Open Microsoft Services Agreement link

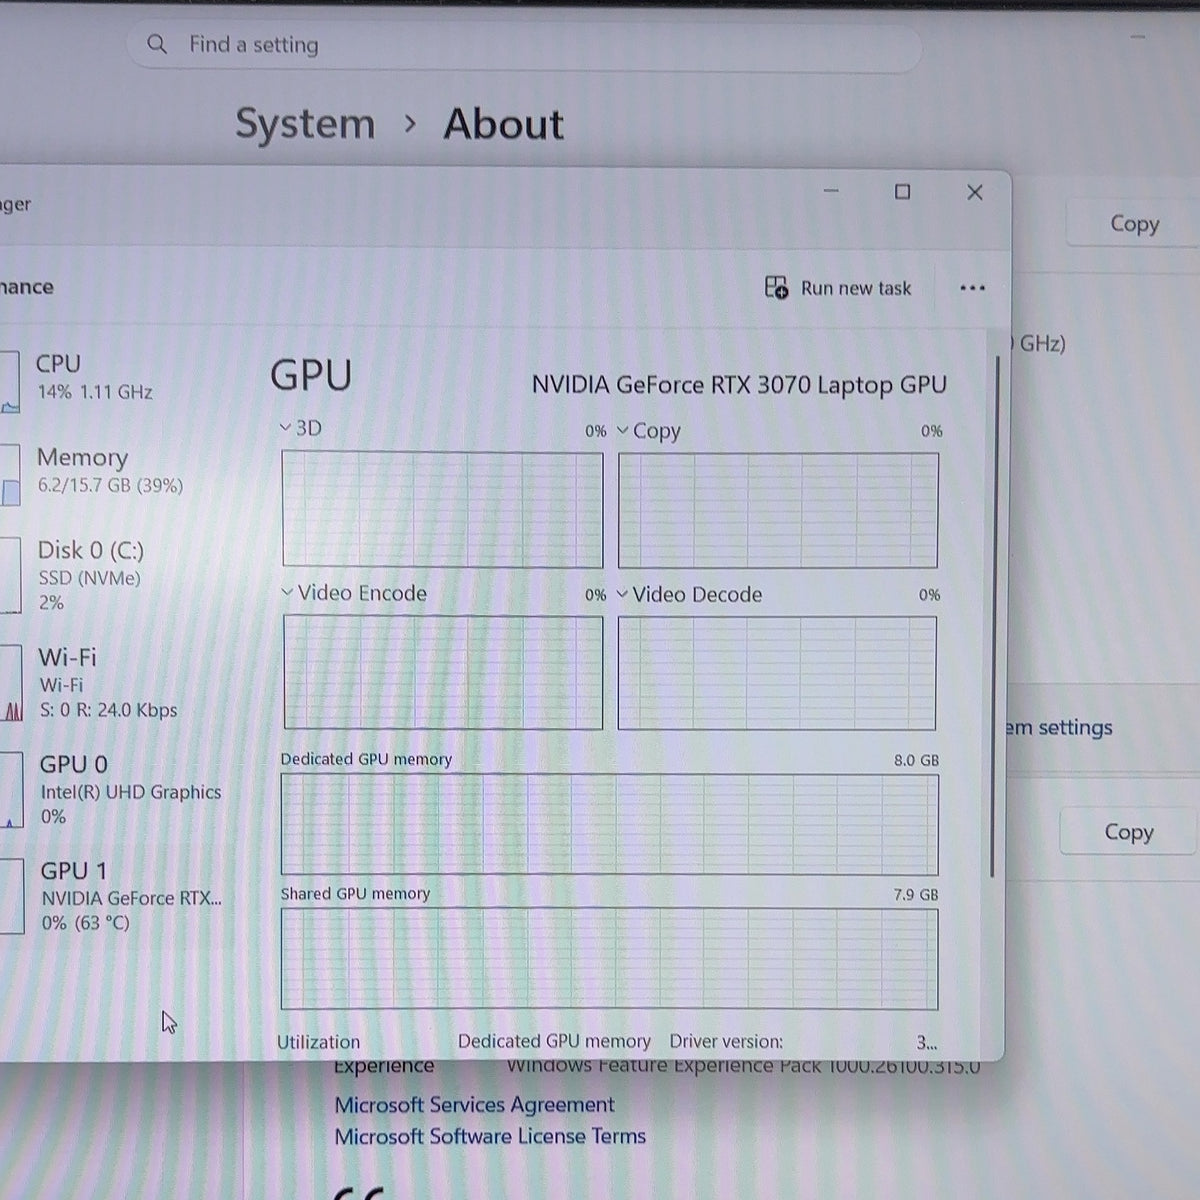[474, 1105]
